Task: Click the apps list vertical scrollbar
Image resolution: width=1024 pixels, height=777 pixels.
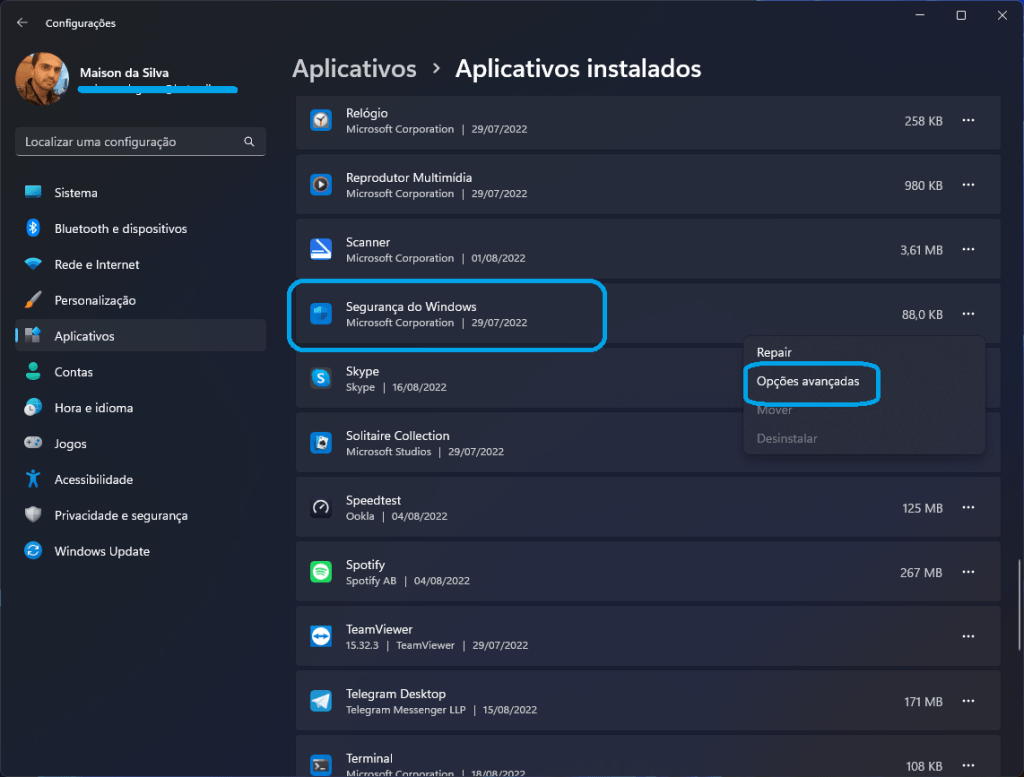Action: (1018, 604)
